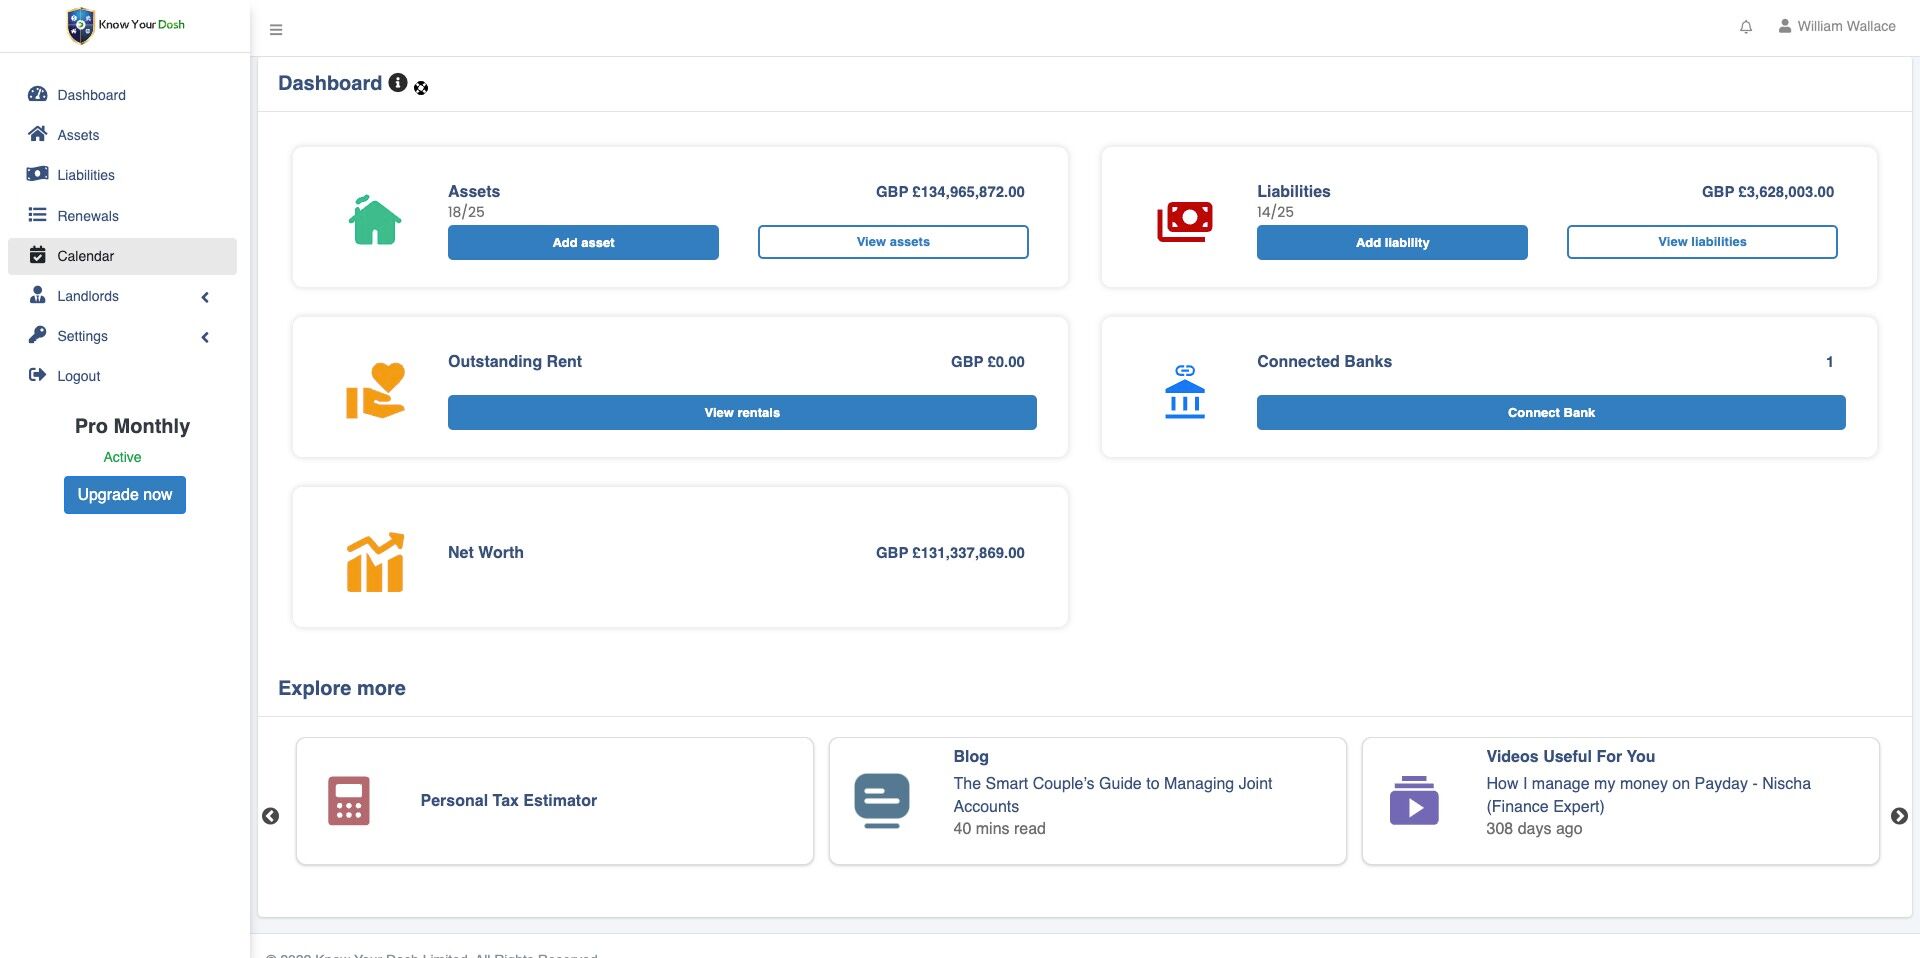Click the View assets button
Screen dimensions: 1920x958
893,242
